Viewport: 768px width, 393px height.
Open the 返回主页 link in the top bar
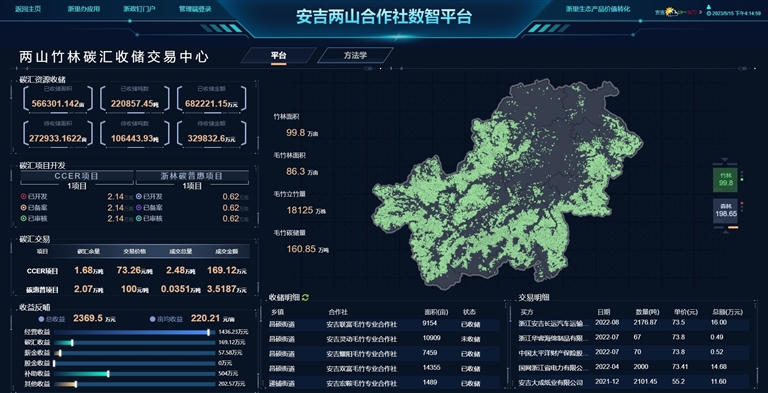pyautogui.click(x=28, y=9)
